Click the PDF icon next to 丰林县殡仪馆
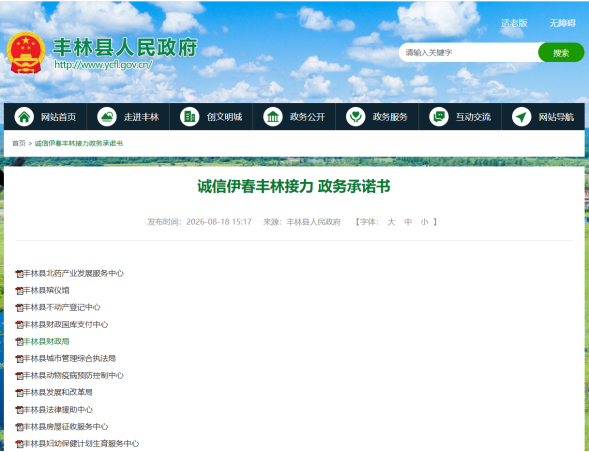The image size is (589, 452). pos(20,290)
